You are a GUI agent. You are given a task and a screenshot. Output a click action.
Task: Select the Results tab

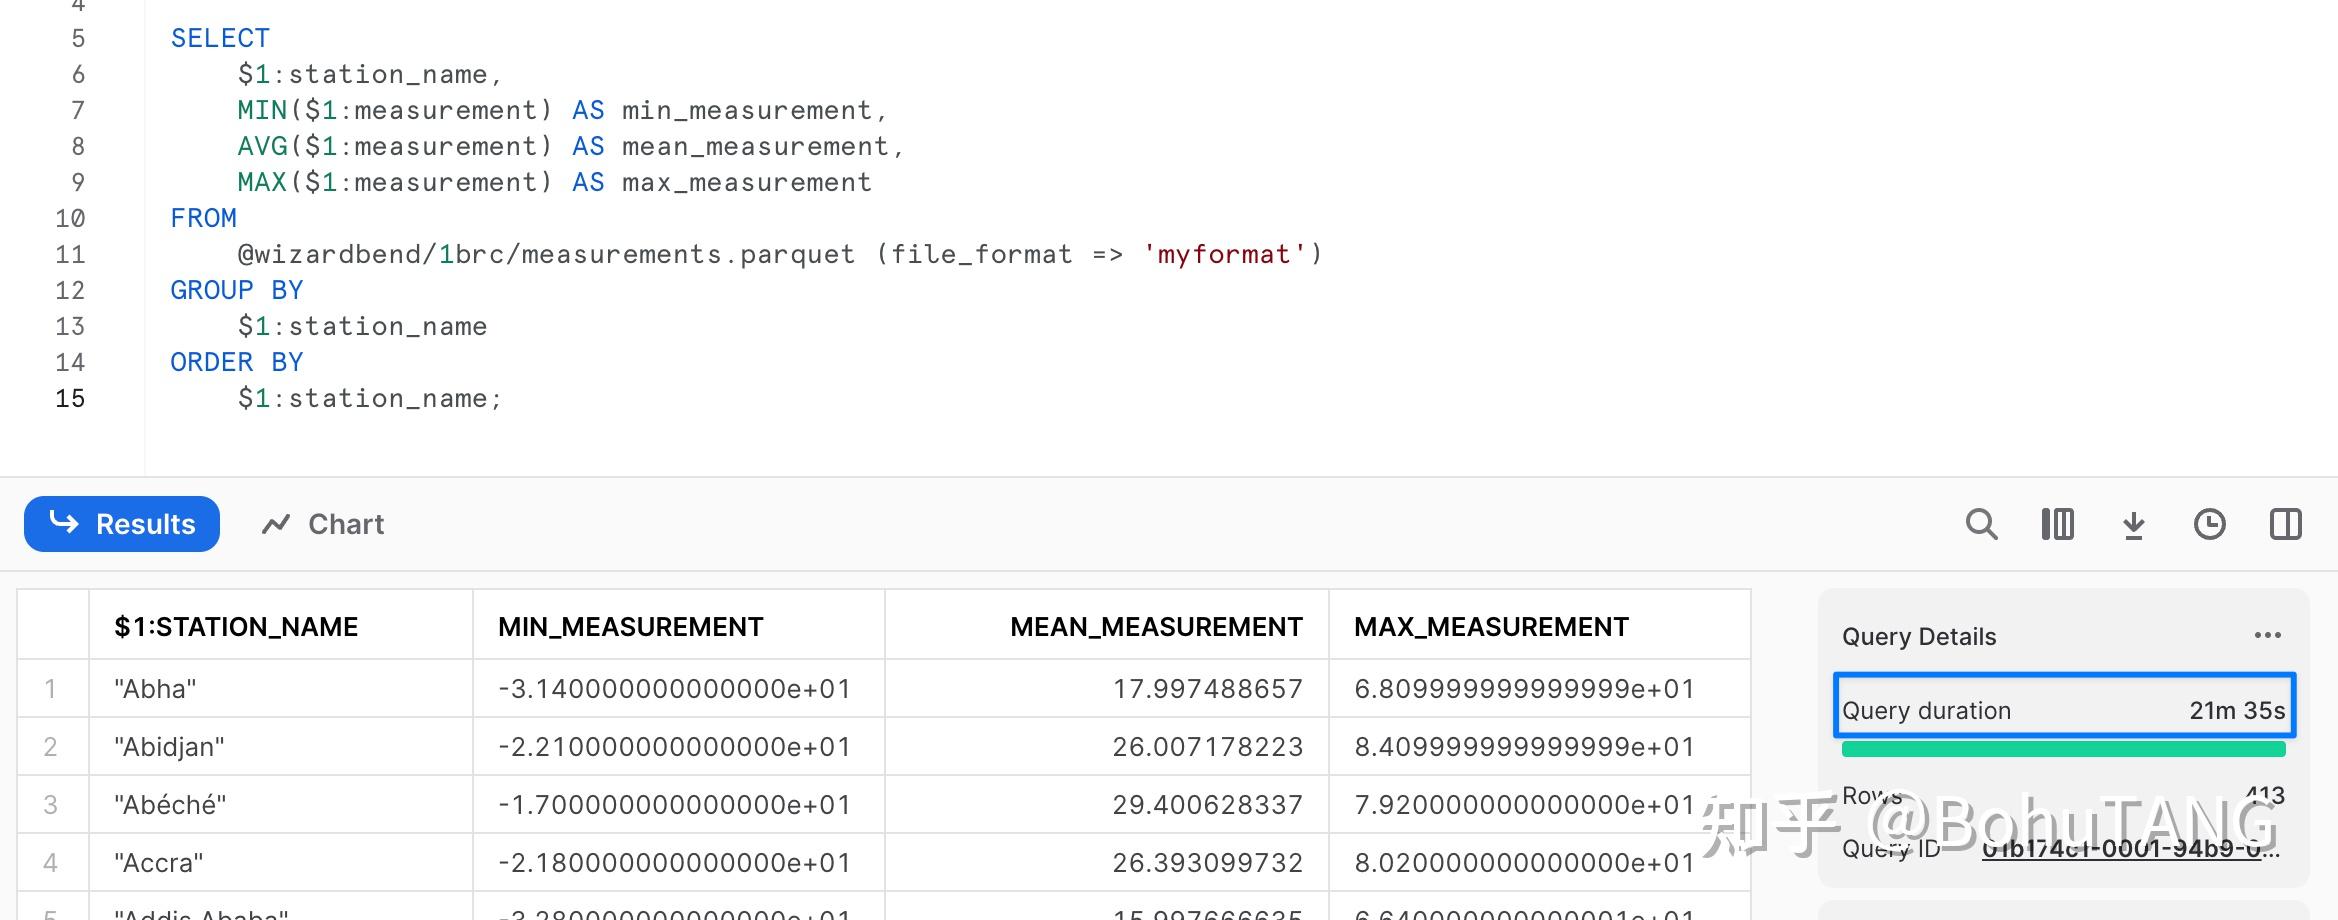point(122,524)
